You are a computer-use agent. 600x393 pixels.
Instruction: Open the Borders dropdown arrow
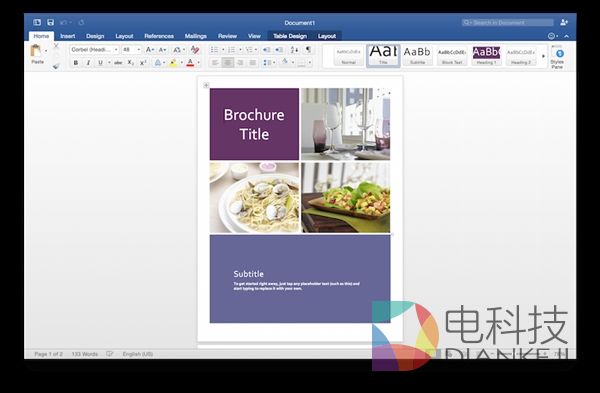coord(310,63)
